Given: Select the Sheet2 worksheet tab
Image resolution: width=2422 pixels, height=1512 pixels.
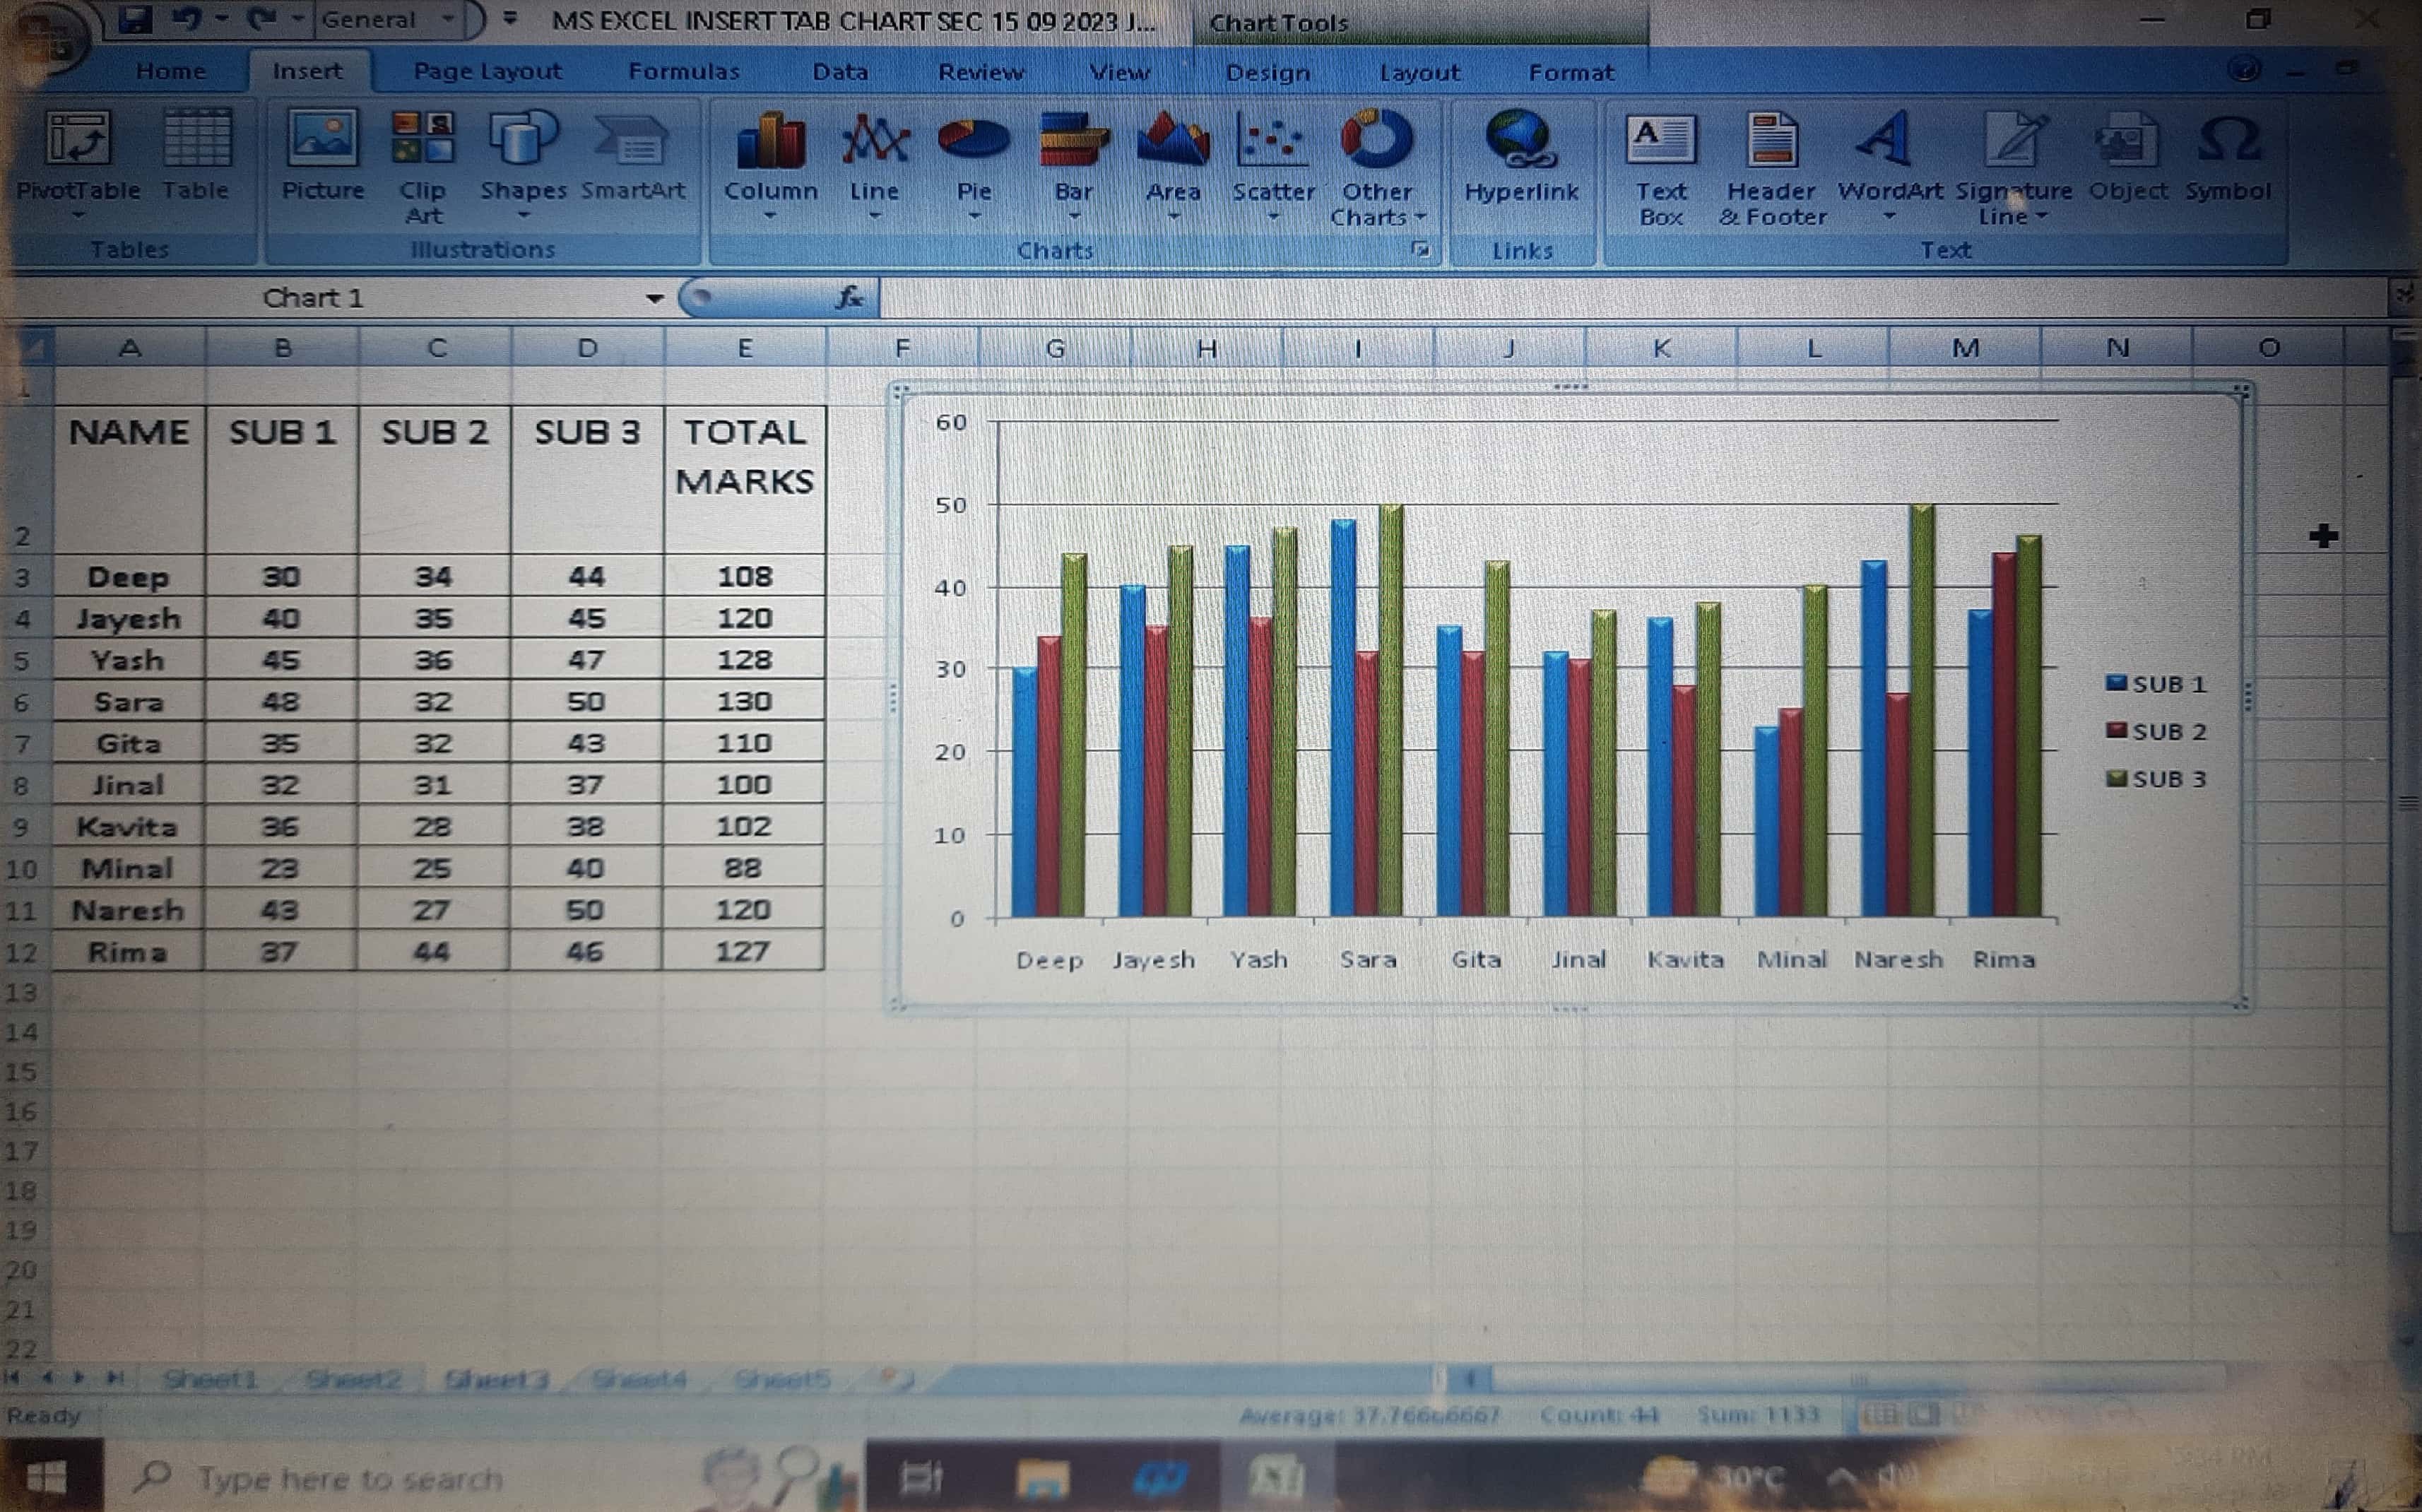Looking at the screenshot, I should tap(354, 1380).
